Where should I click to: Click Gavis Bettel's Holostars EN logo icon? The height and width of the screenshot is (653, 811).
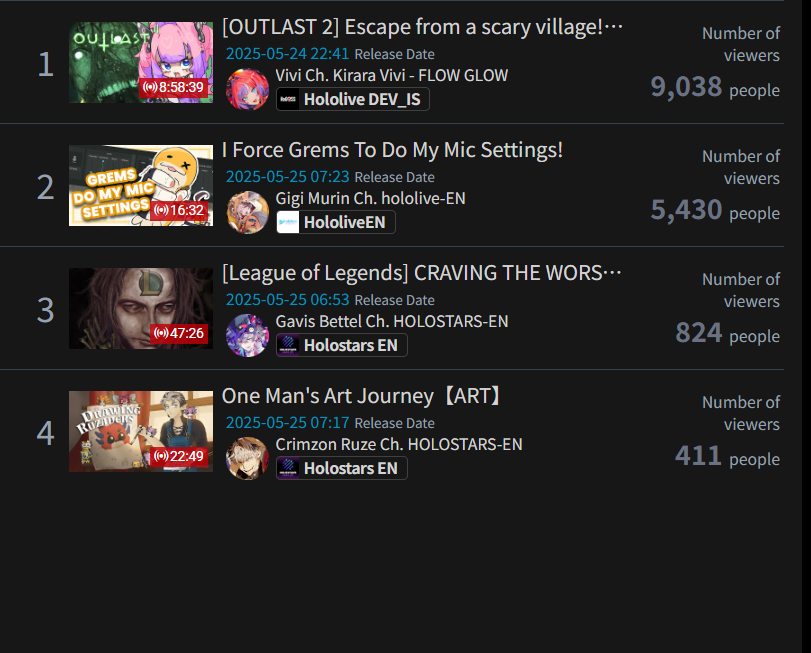coord(288,345)
